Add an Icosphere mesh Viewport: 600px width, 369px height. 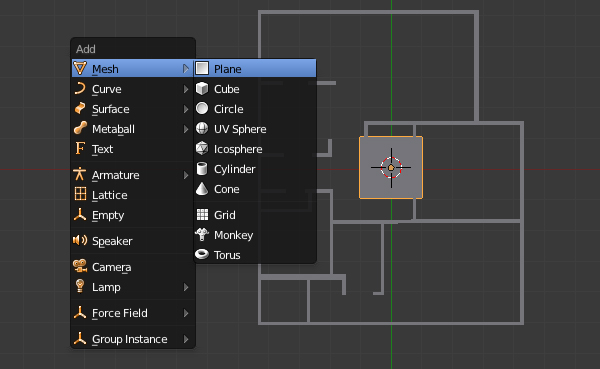point(255,149)
